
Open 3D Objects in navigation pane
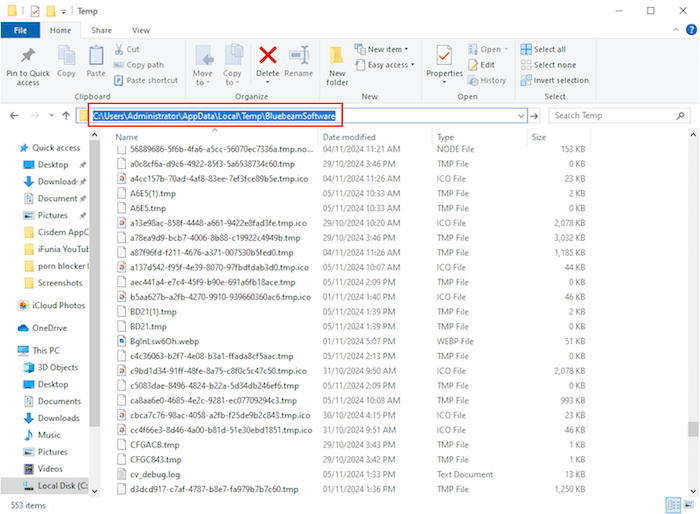[51, 368]
